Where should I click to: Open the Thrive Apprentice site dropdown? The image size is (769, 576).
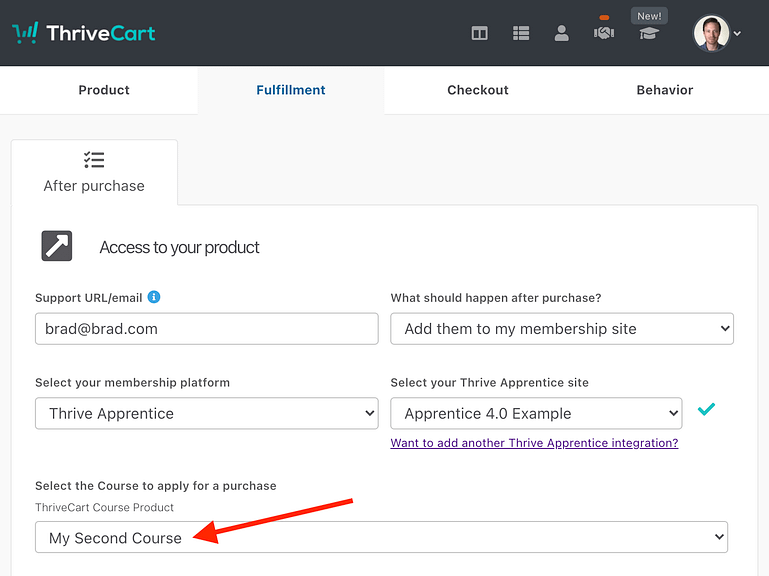(x=536, y=414)
